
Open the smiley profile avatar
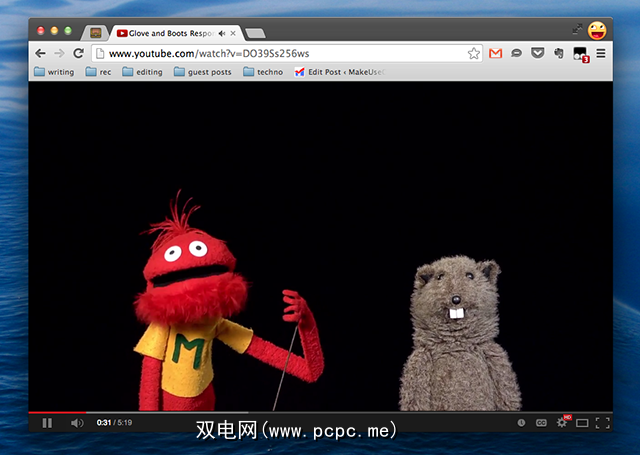tap(597, 30)
